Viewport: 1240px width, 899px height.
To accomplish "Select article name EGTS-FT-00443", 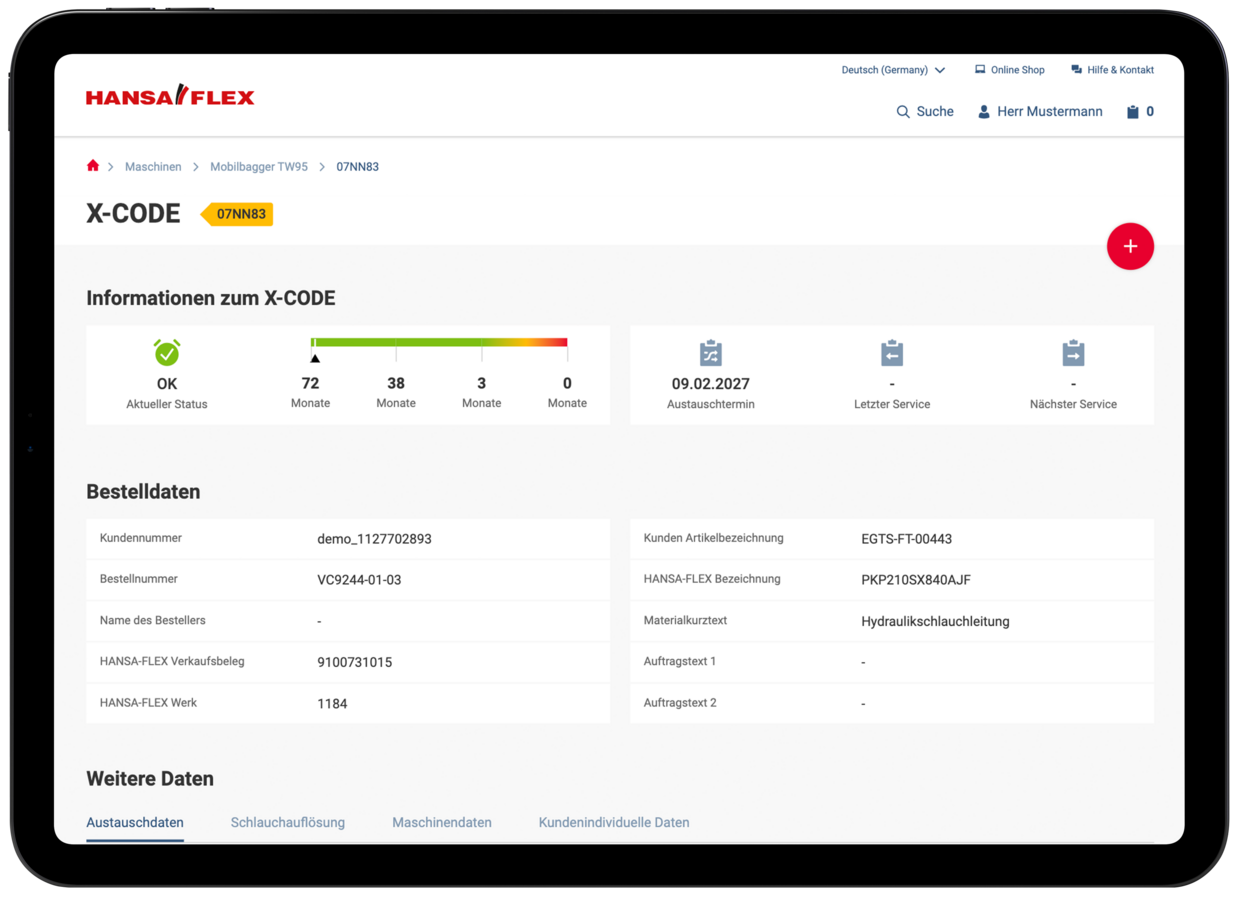I will click(x=906, y=539).
